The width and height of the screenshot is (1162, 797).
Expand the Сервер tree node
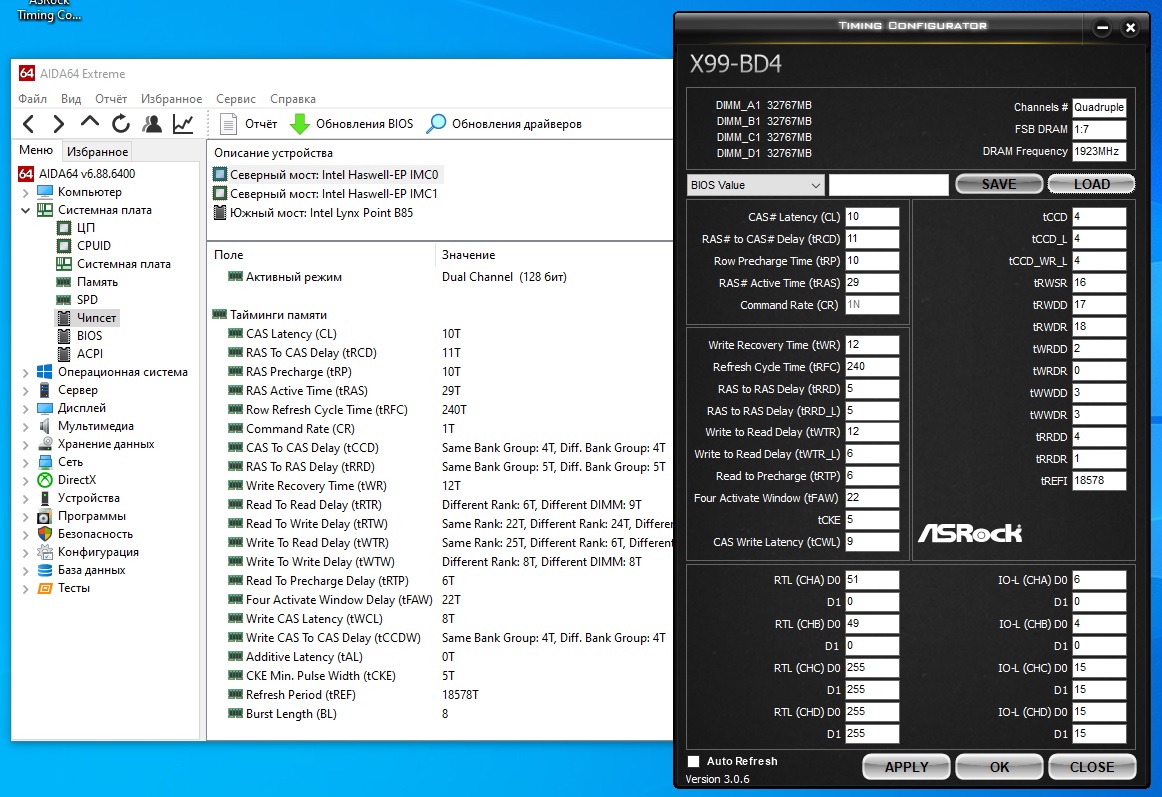26,390
